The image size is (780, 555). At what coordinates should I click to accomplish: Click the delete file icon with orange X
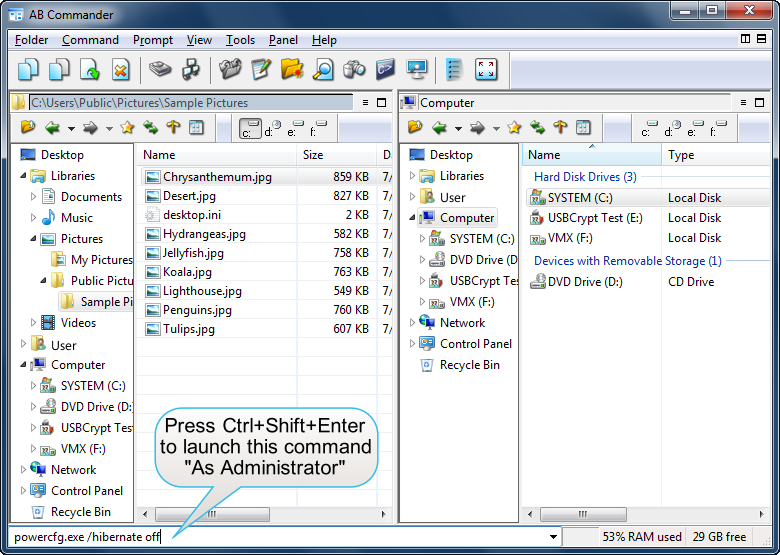(120, 69)
